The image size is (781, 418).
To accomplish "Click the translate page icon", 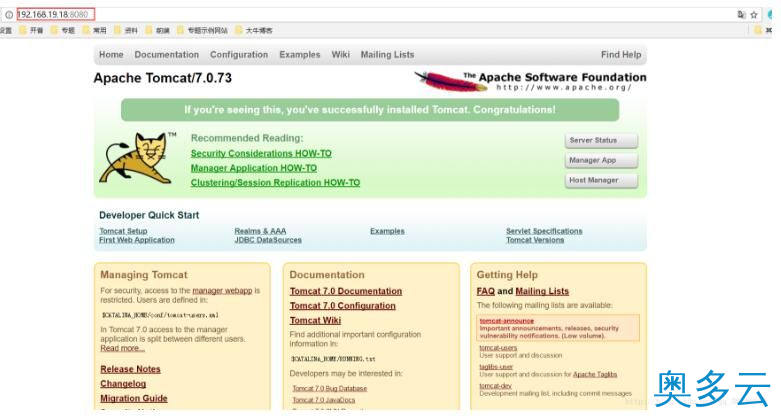I will (x=741, y=15).
